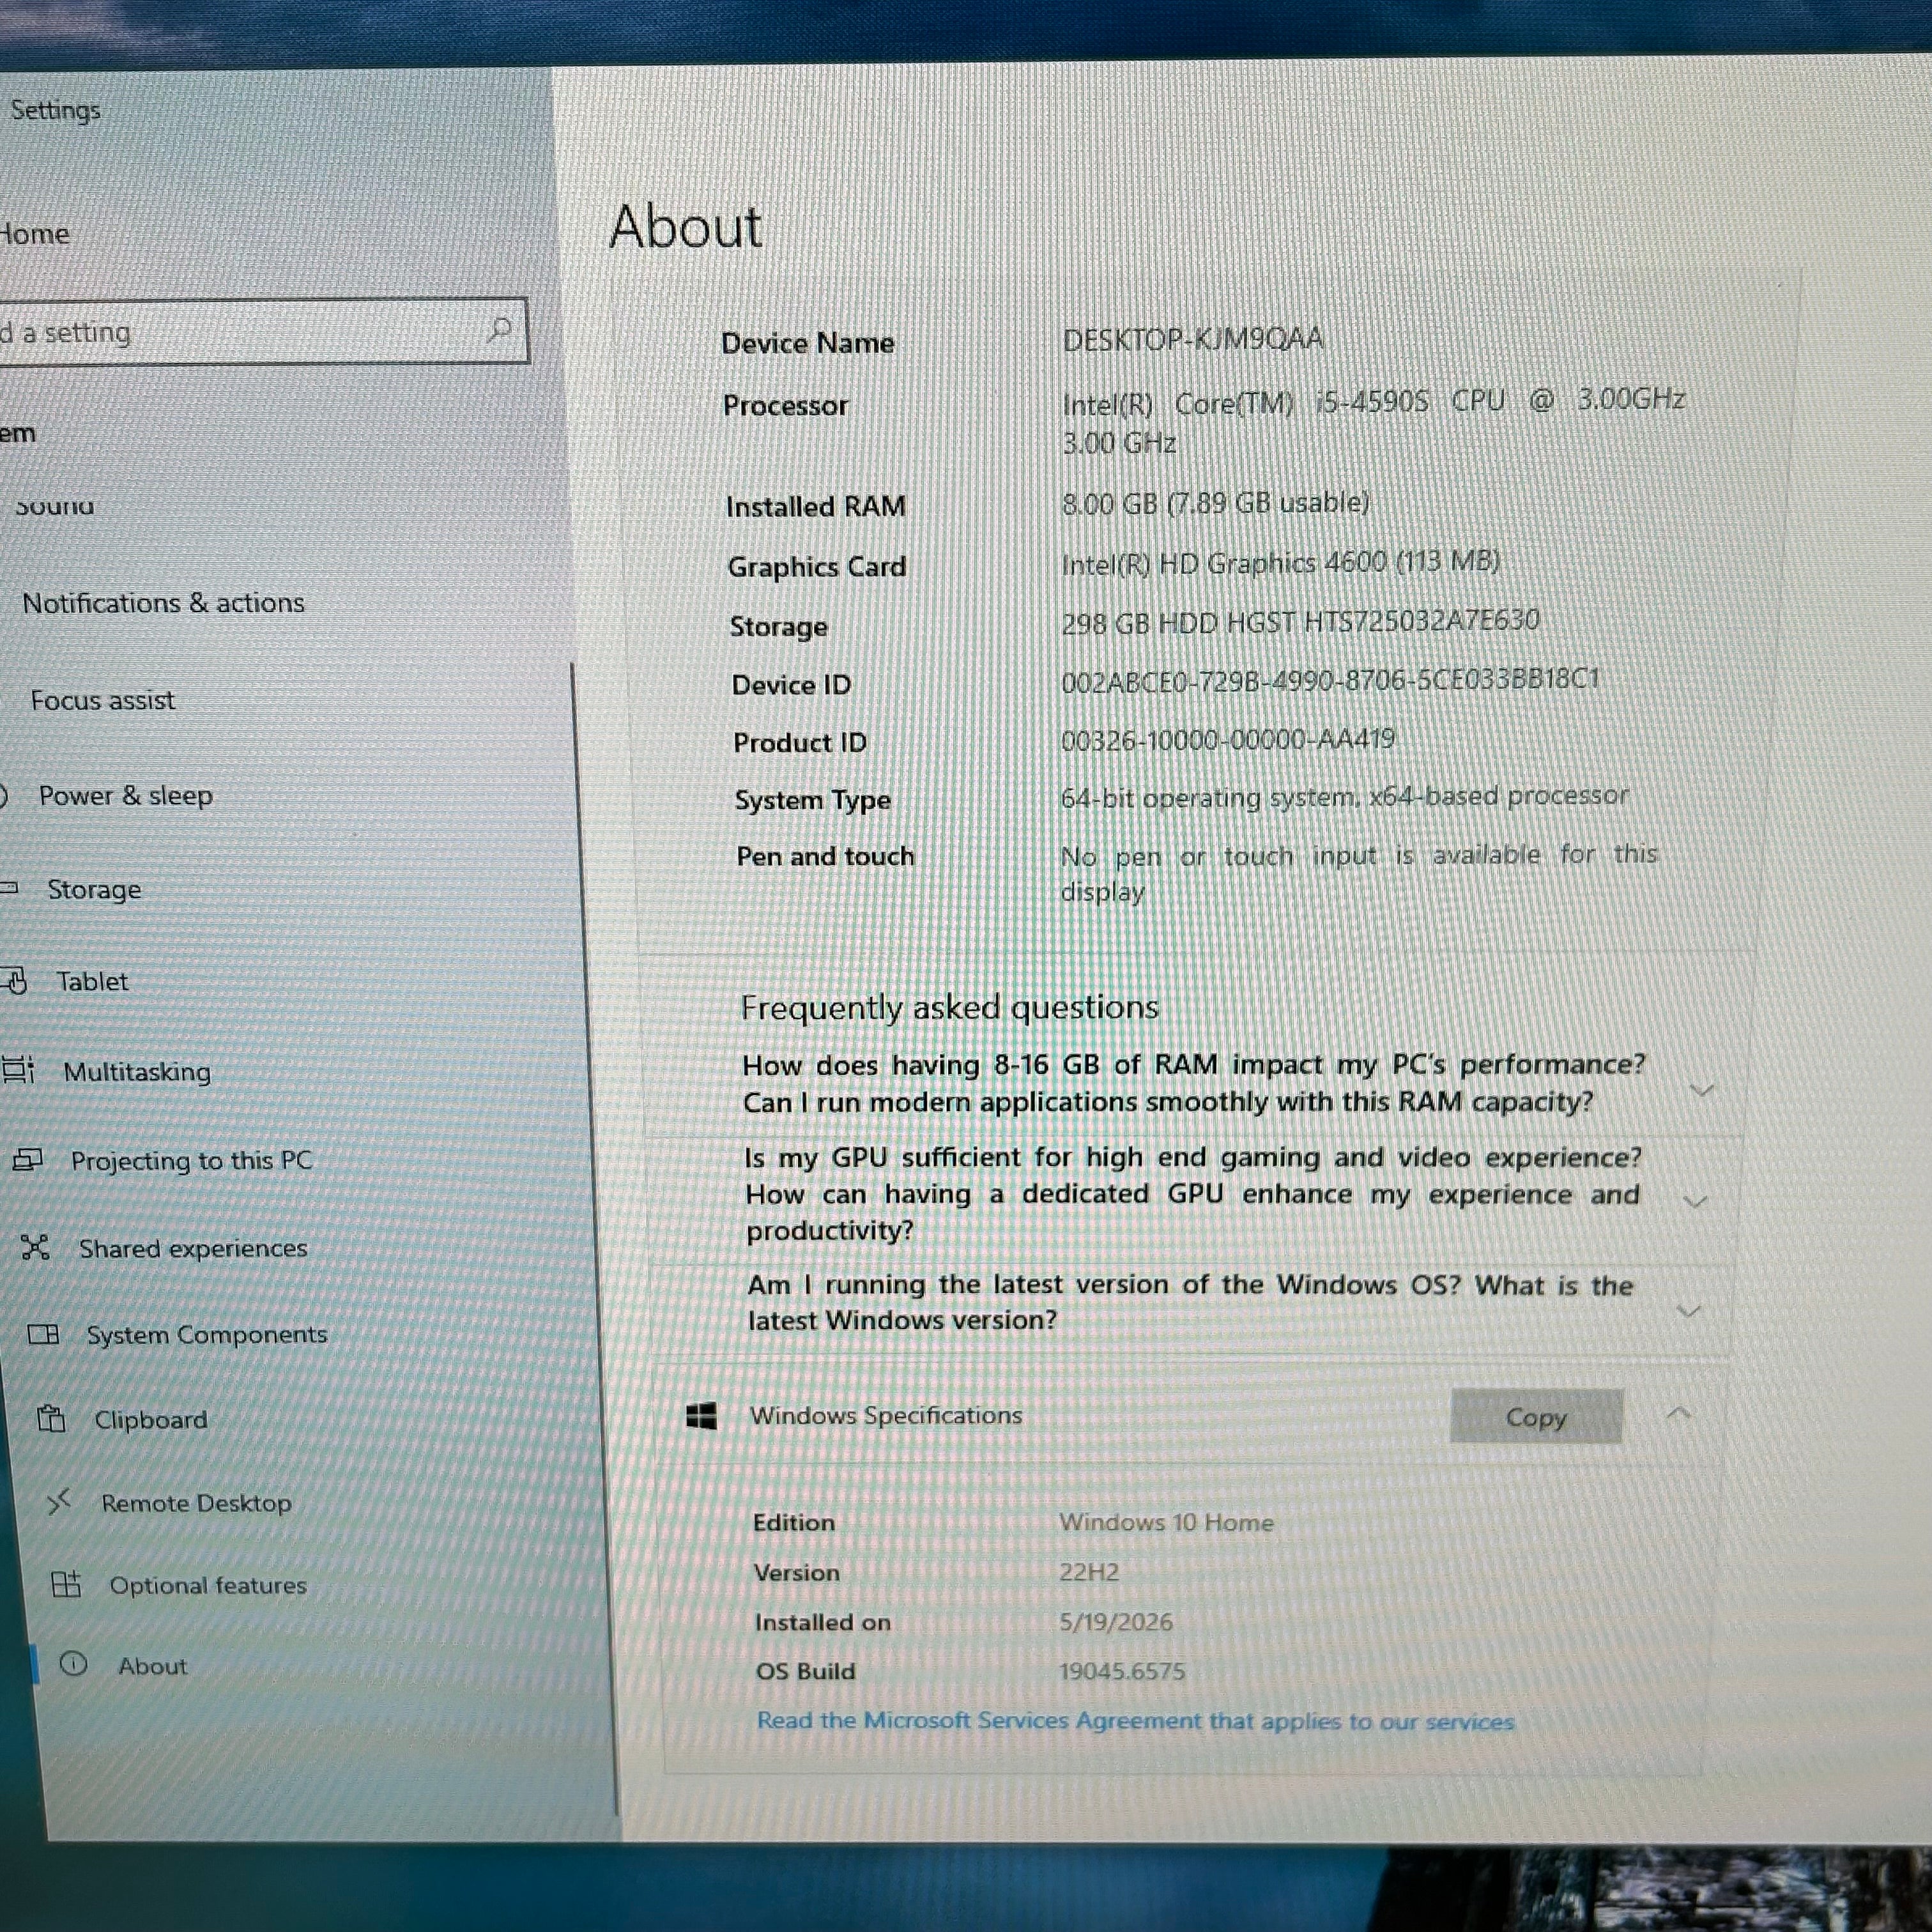This screenshot has height=1932, width=1932.
Task: Select the Projecting to this PC icon
Action: [x=28, y=1160]
